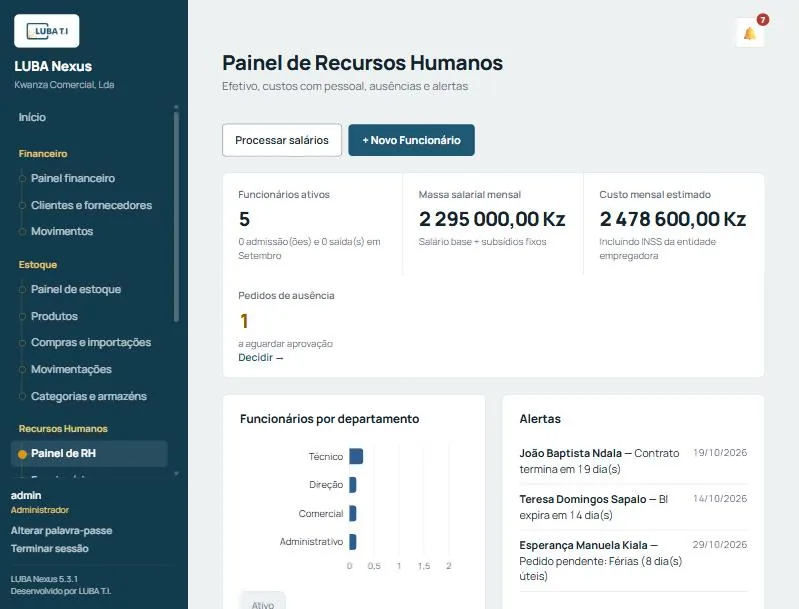The height and width of the screenshot is (609, 799).
Task: Click the Funcionários por departamento title
Action: (329, 419)
